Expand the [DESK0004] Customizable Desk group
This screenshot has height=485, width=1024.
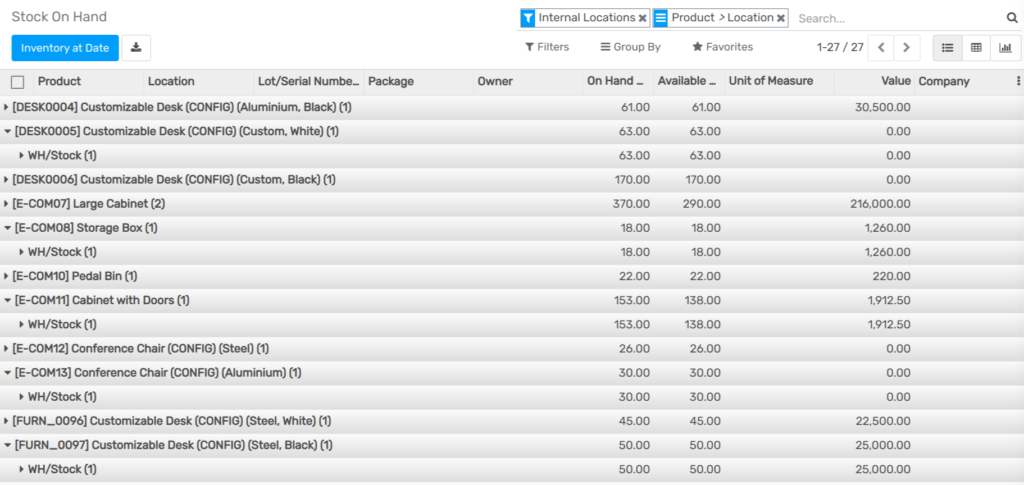click(178, 107)
